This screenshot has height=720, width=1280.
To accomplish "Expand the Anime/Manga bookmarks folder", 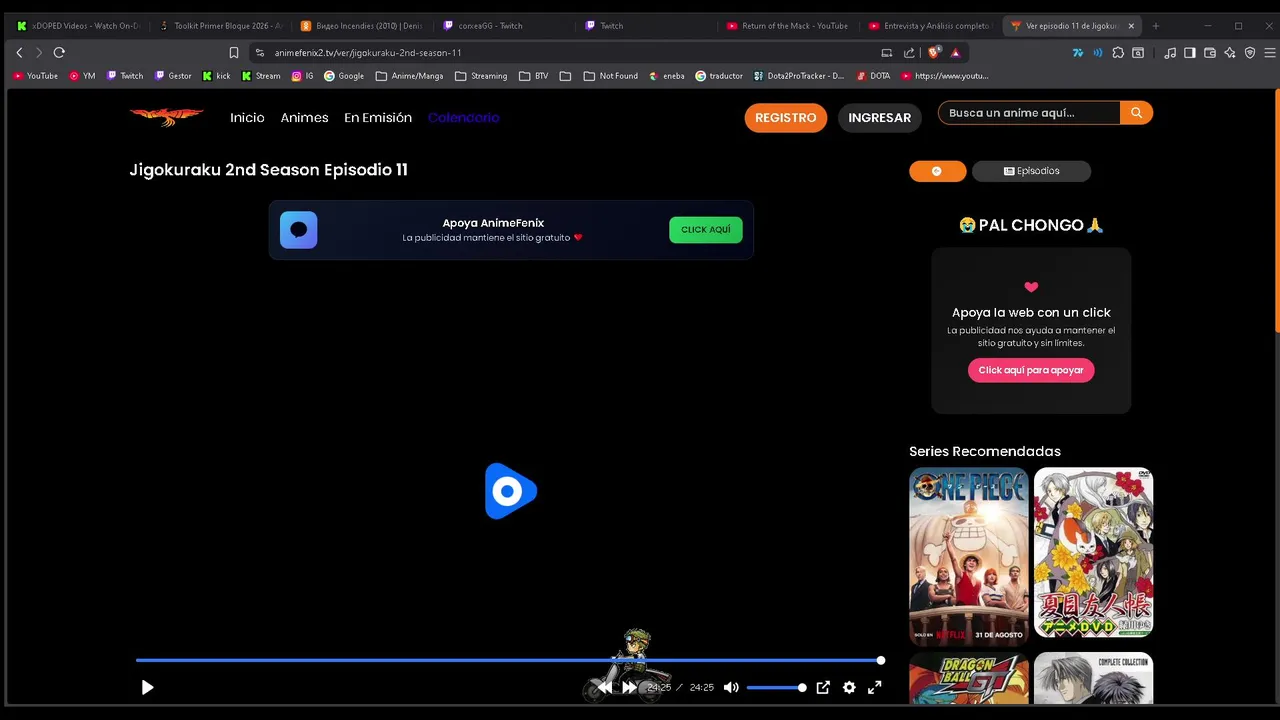I will click(409, 76).
